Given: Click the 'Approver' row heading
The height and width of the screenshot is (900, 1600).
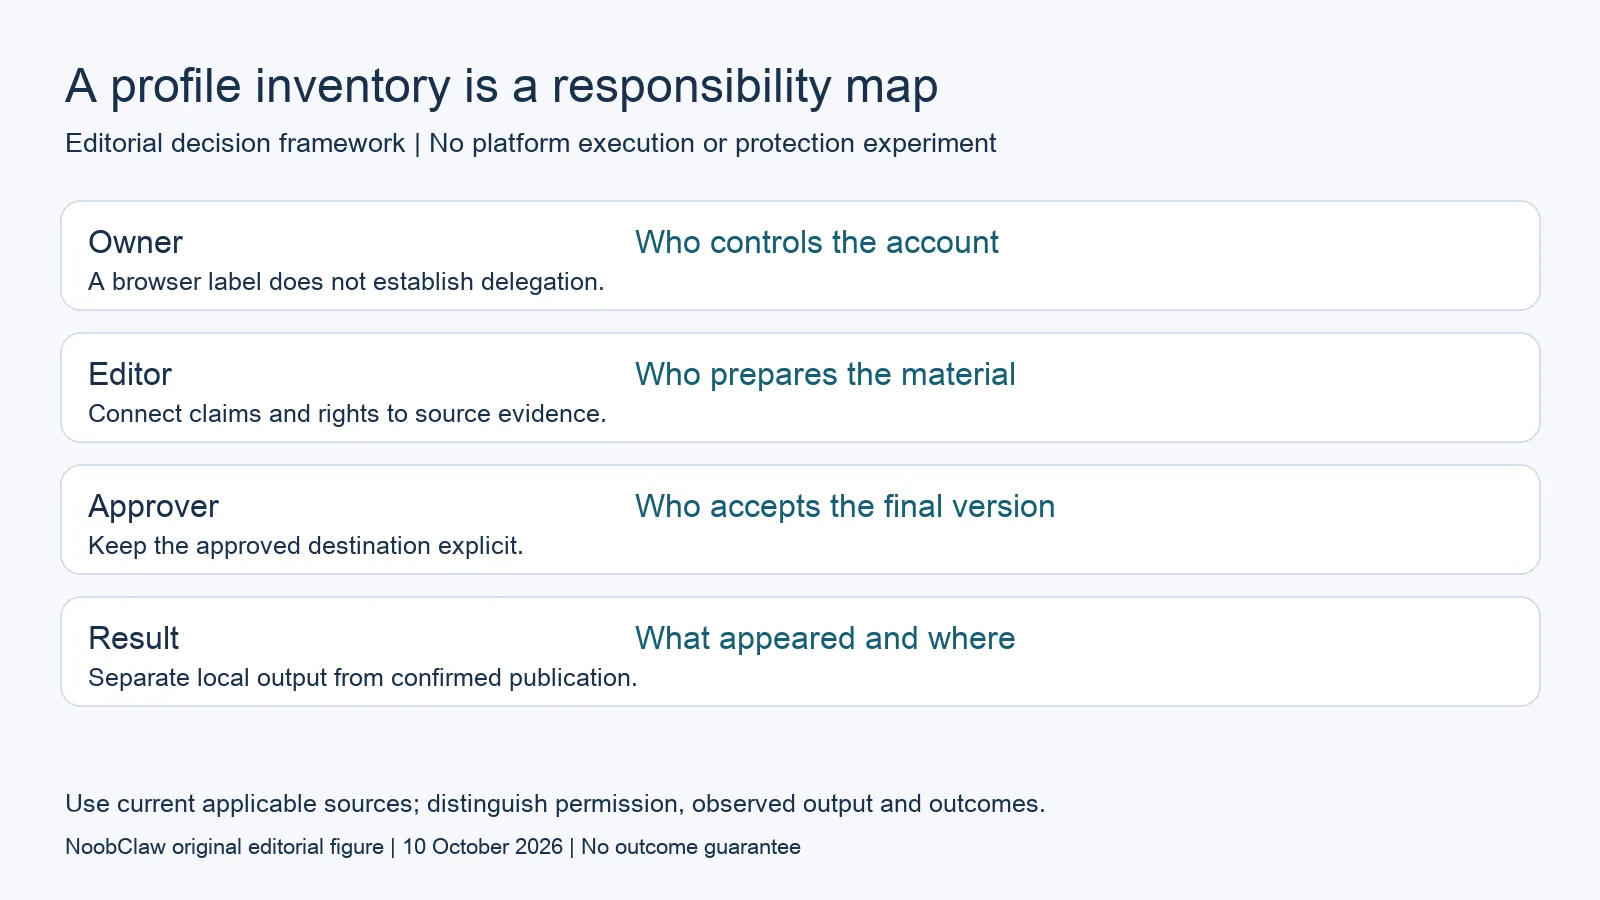Looking at the screenshot, I should [153, 506].
